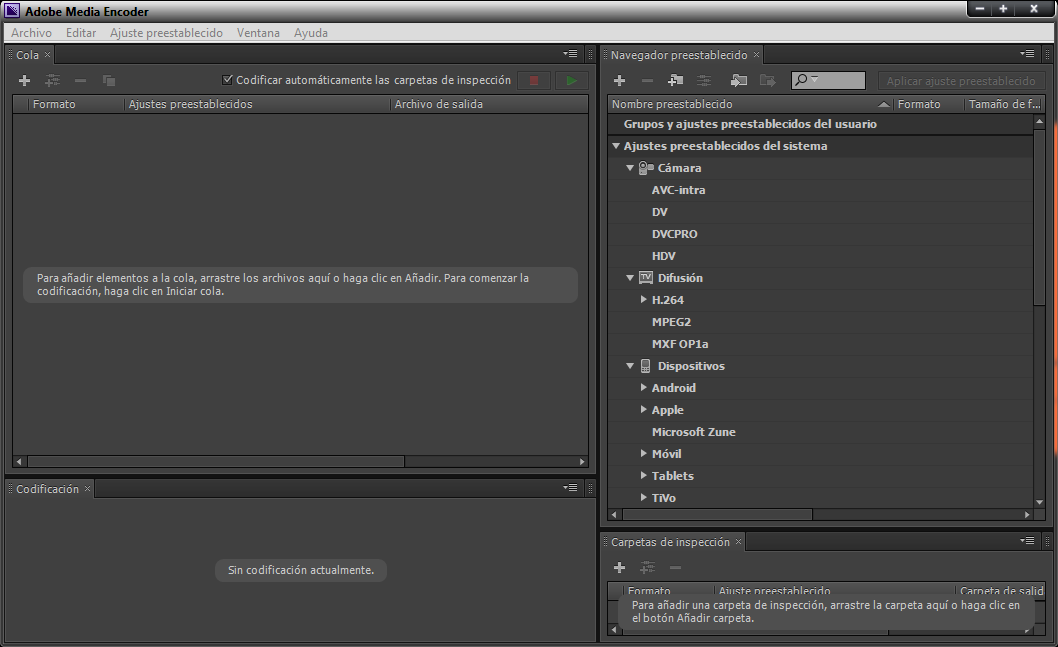Open Carpetas de inspección panel flyout menu
The image size is (1058, 647).
pyautogui.click(x=1027, y=540)
